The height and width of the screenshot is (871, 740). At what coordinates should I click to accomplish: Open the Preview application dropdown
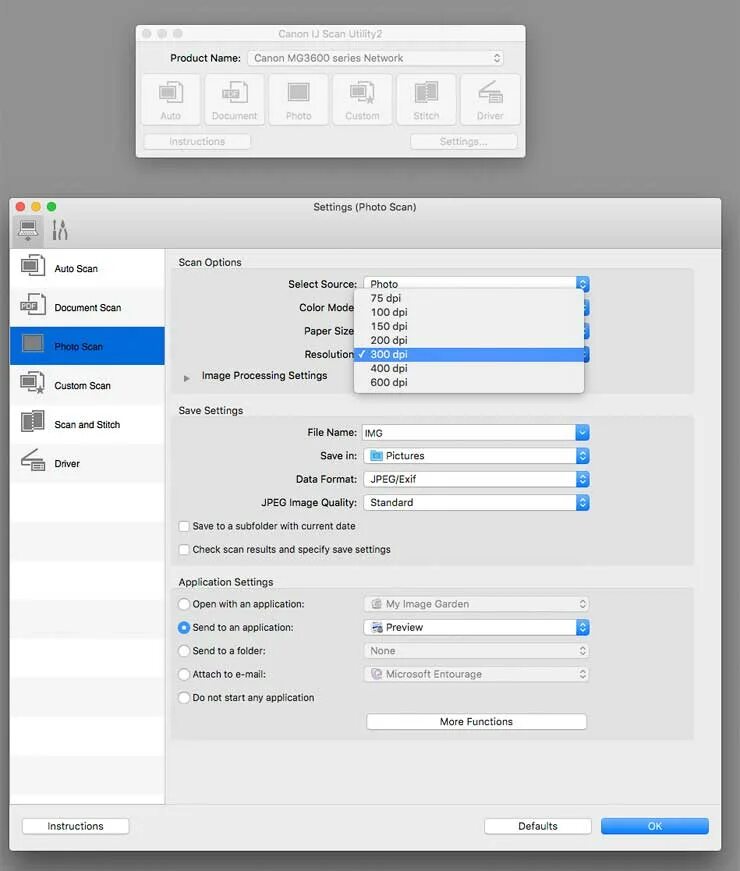[476, 627]
